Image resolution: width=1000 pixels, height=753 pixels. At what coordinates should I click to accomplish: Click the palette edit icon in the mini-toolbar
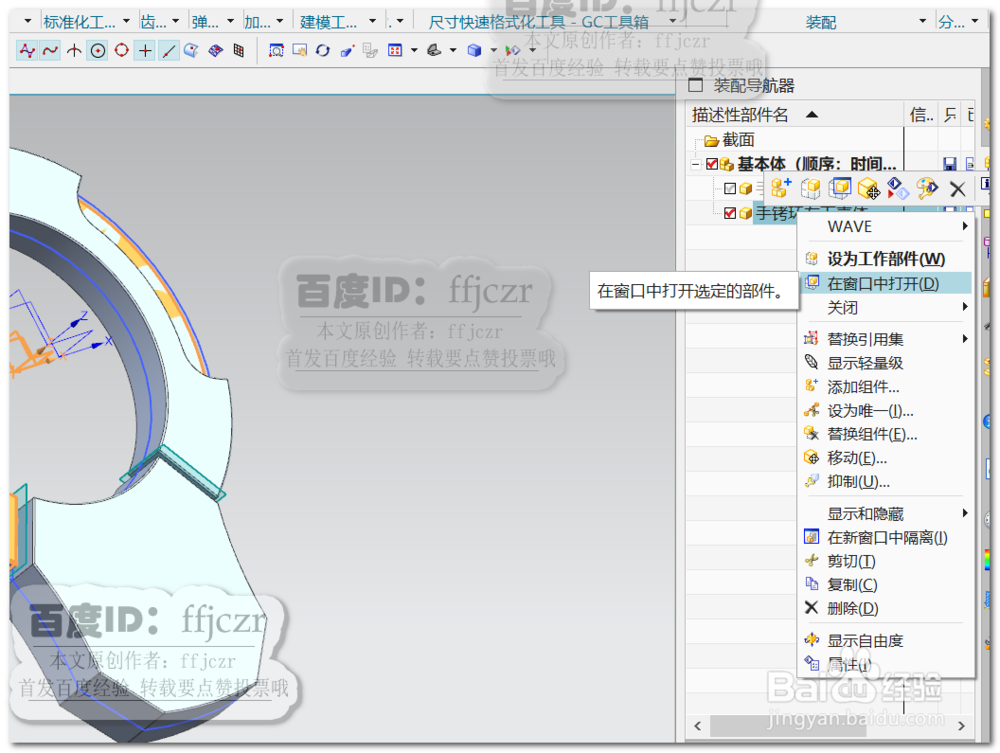(924, 187)
